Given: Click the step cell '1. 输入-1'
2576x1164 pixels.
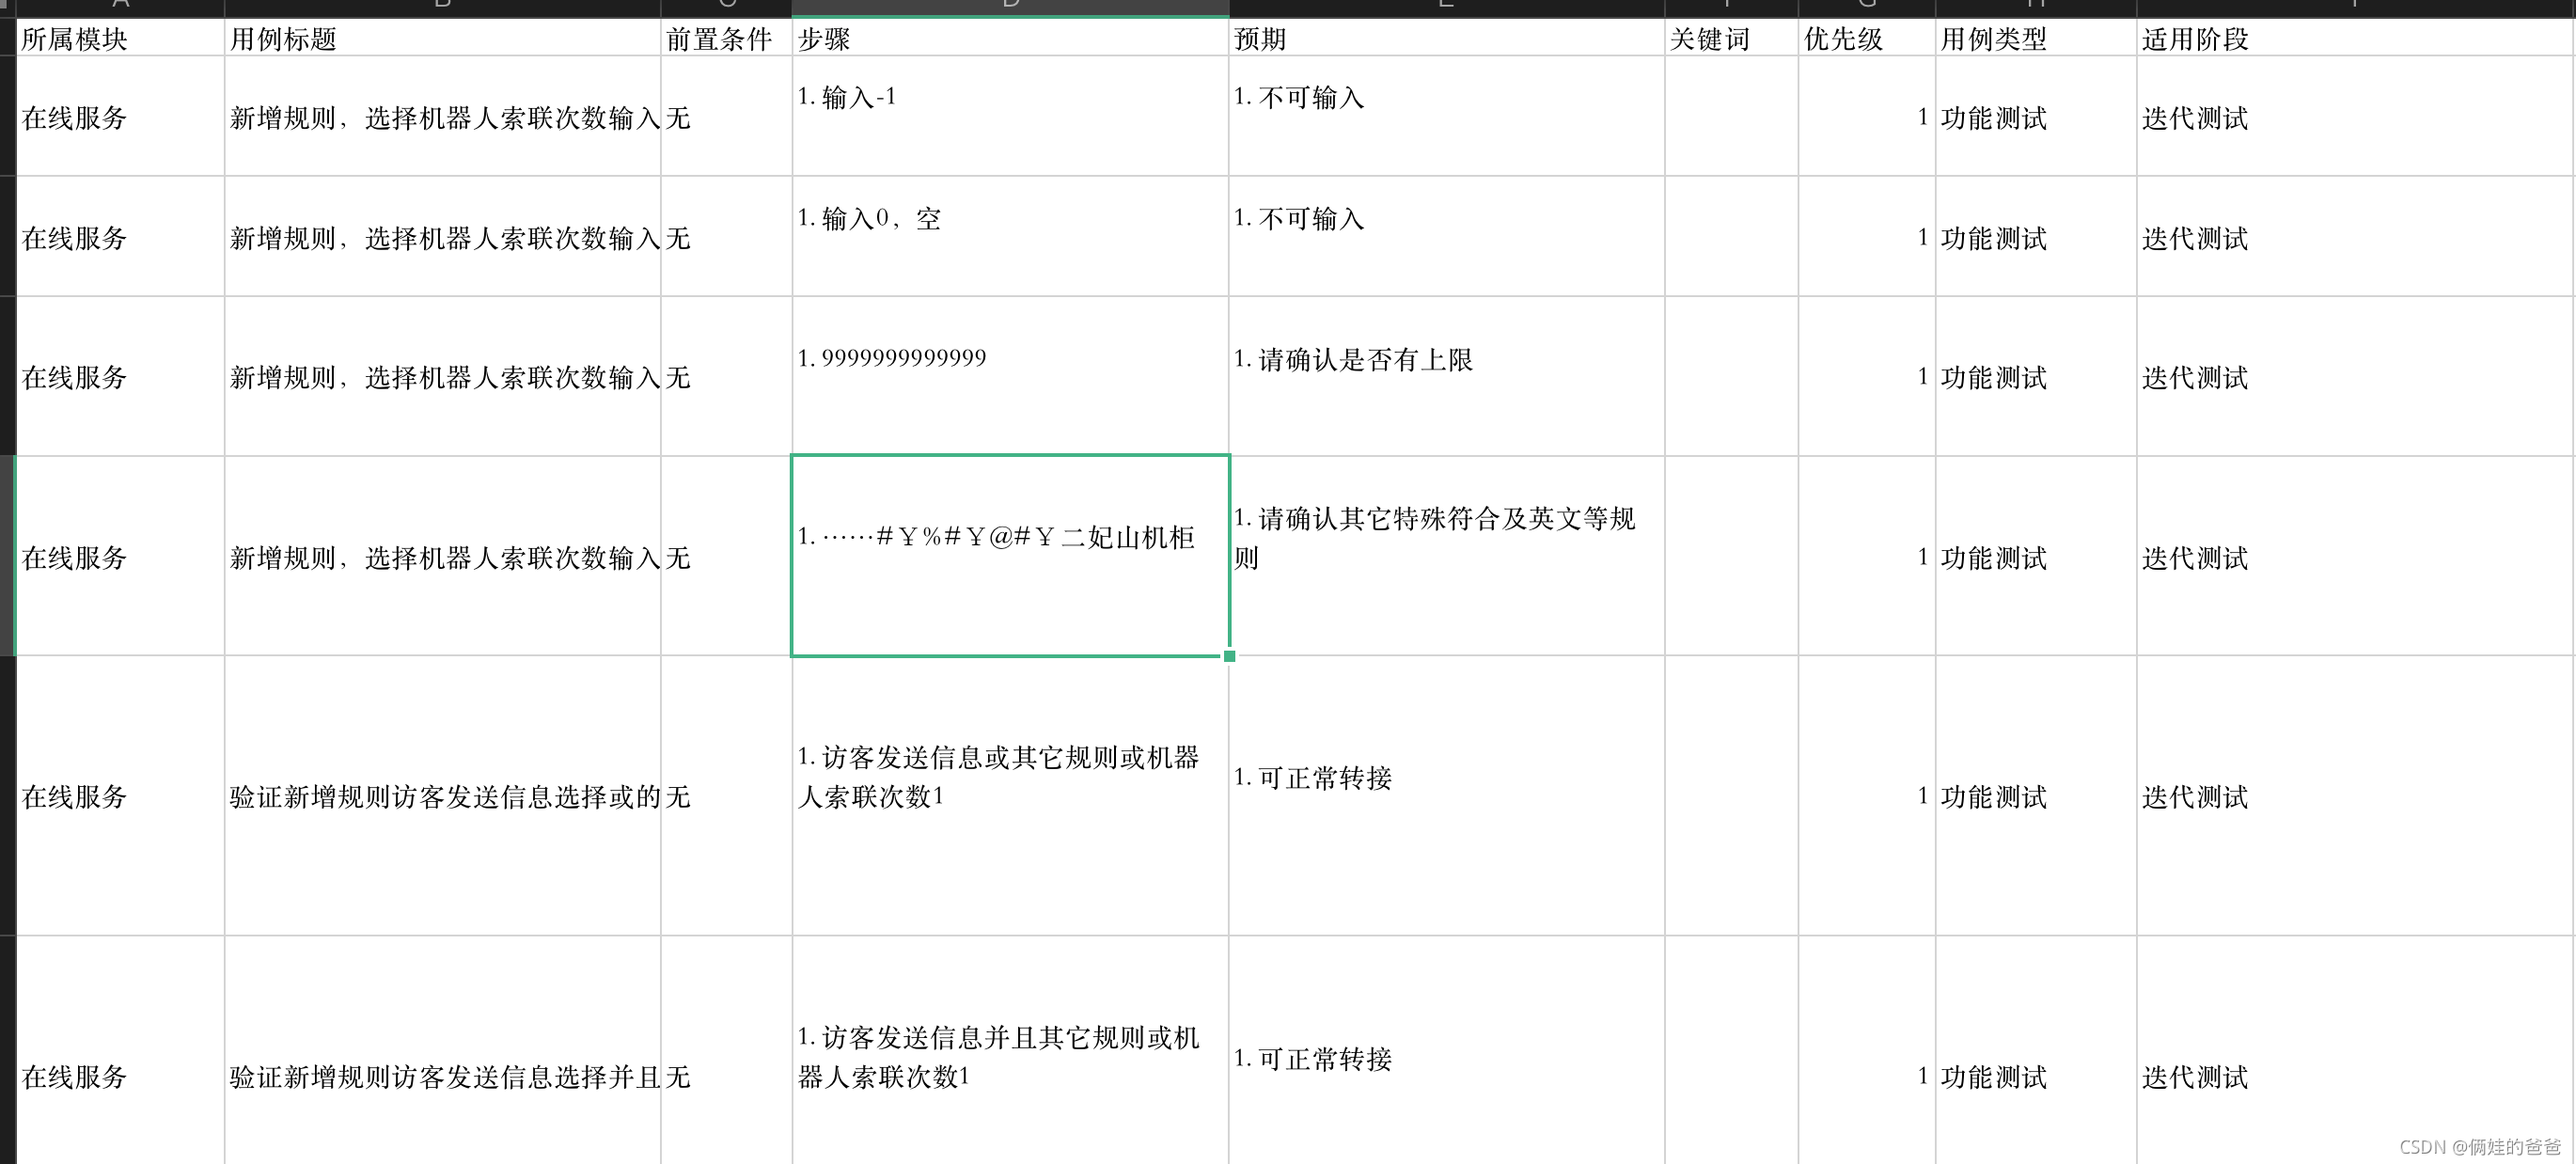Looking at the screenshot, I should [x=1010, y=116].
